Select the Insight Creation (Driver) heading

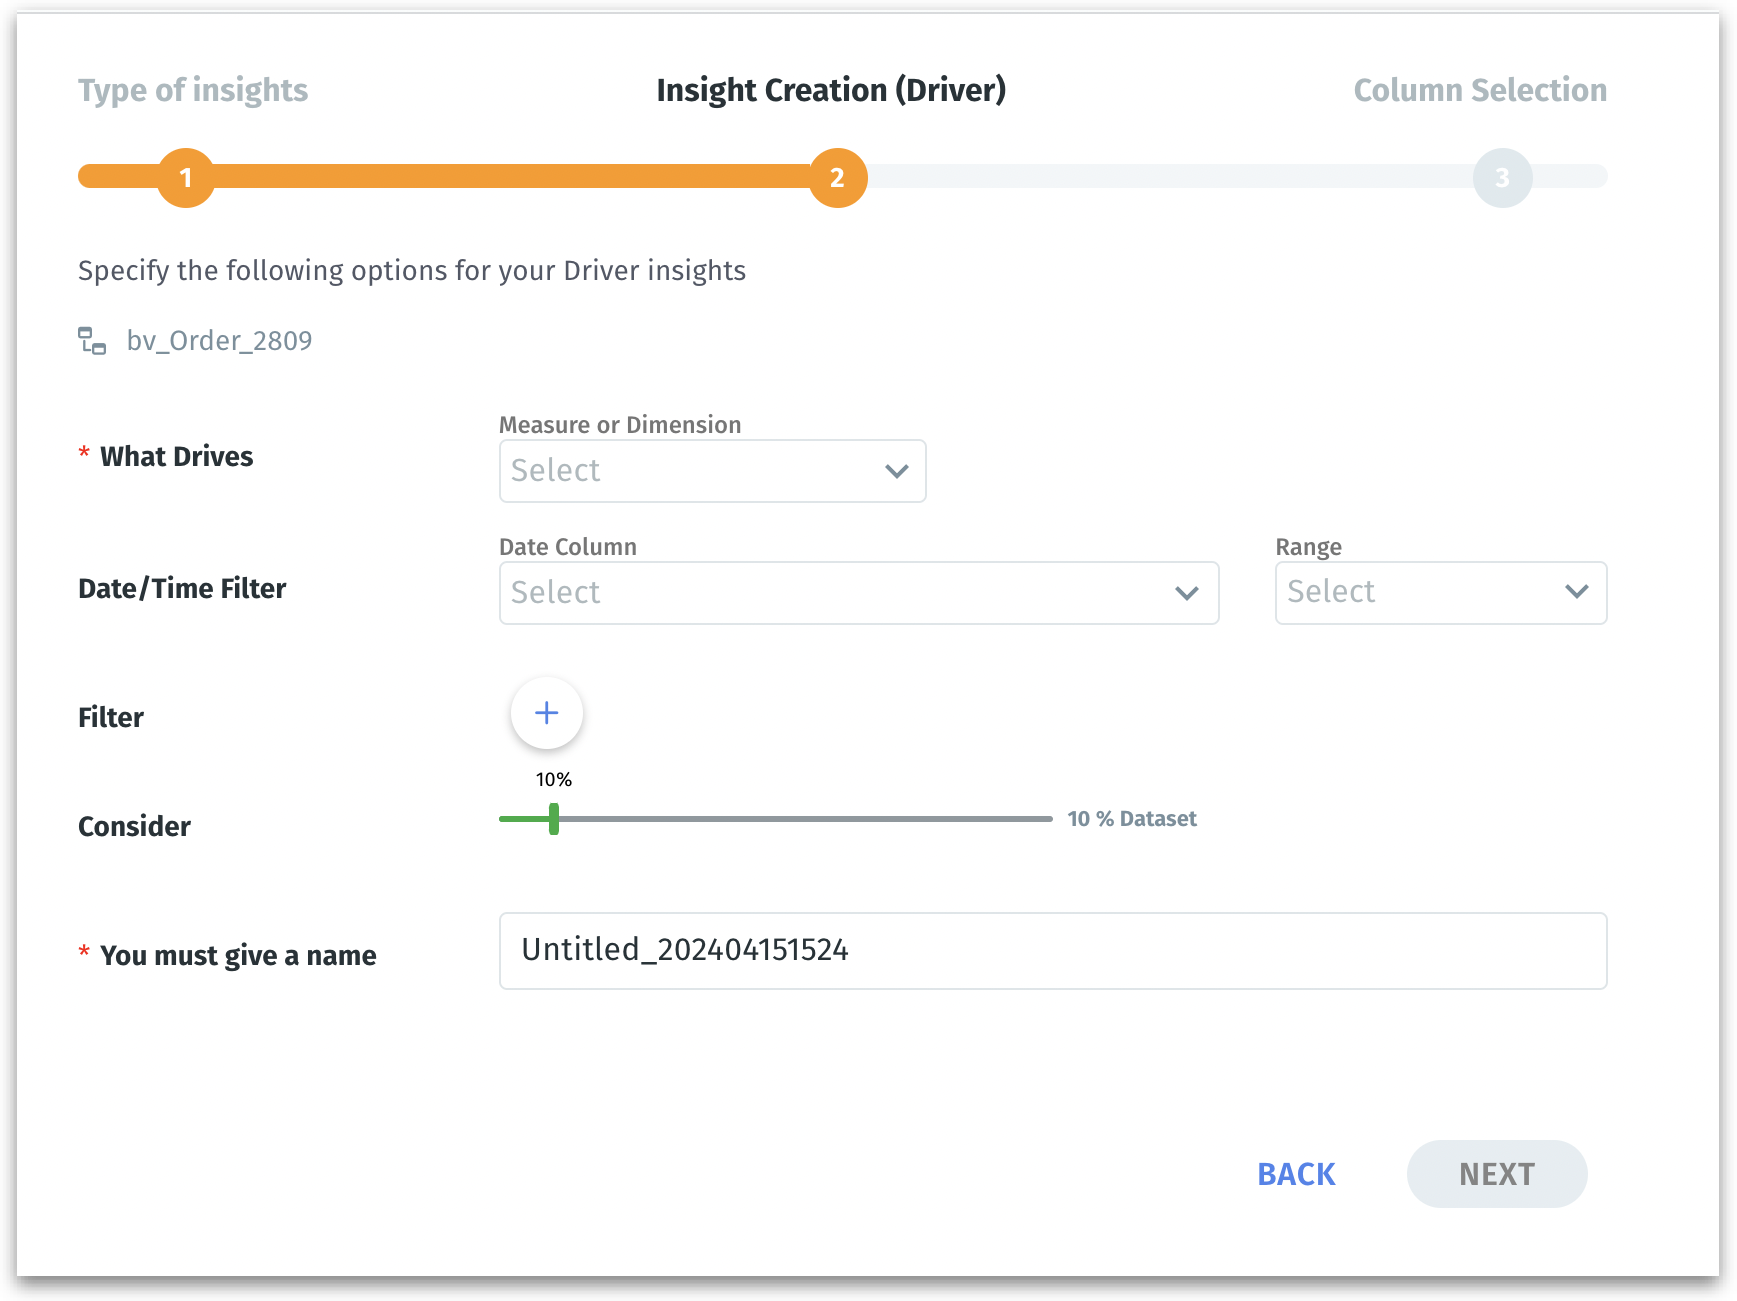coord(831,90)
